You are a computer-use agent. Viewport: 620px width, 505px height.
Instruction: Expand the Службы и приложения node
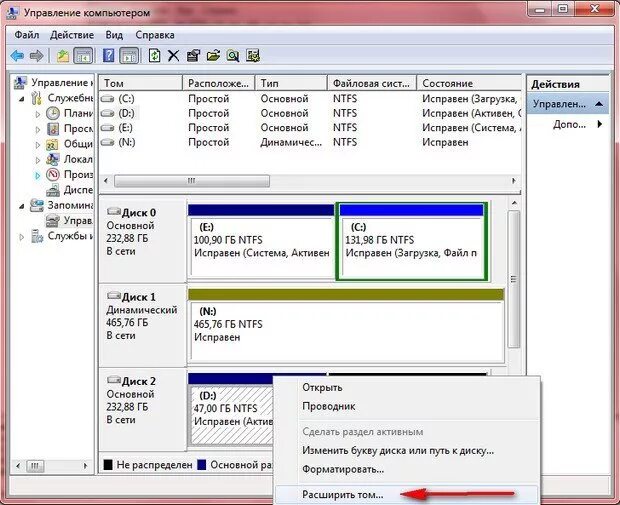point(22,237)
